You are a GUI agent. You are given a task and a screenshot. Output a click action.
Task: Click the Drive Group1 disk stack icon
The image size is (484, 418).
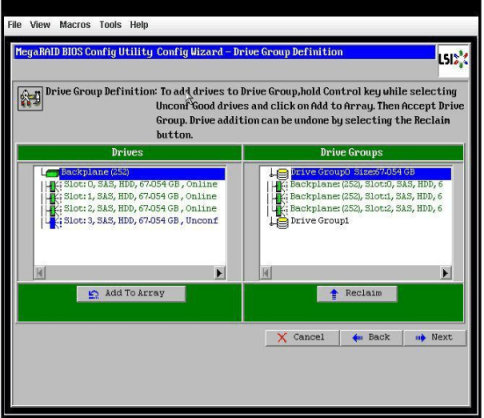coord(282,222)
